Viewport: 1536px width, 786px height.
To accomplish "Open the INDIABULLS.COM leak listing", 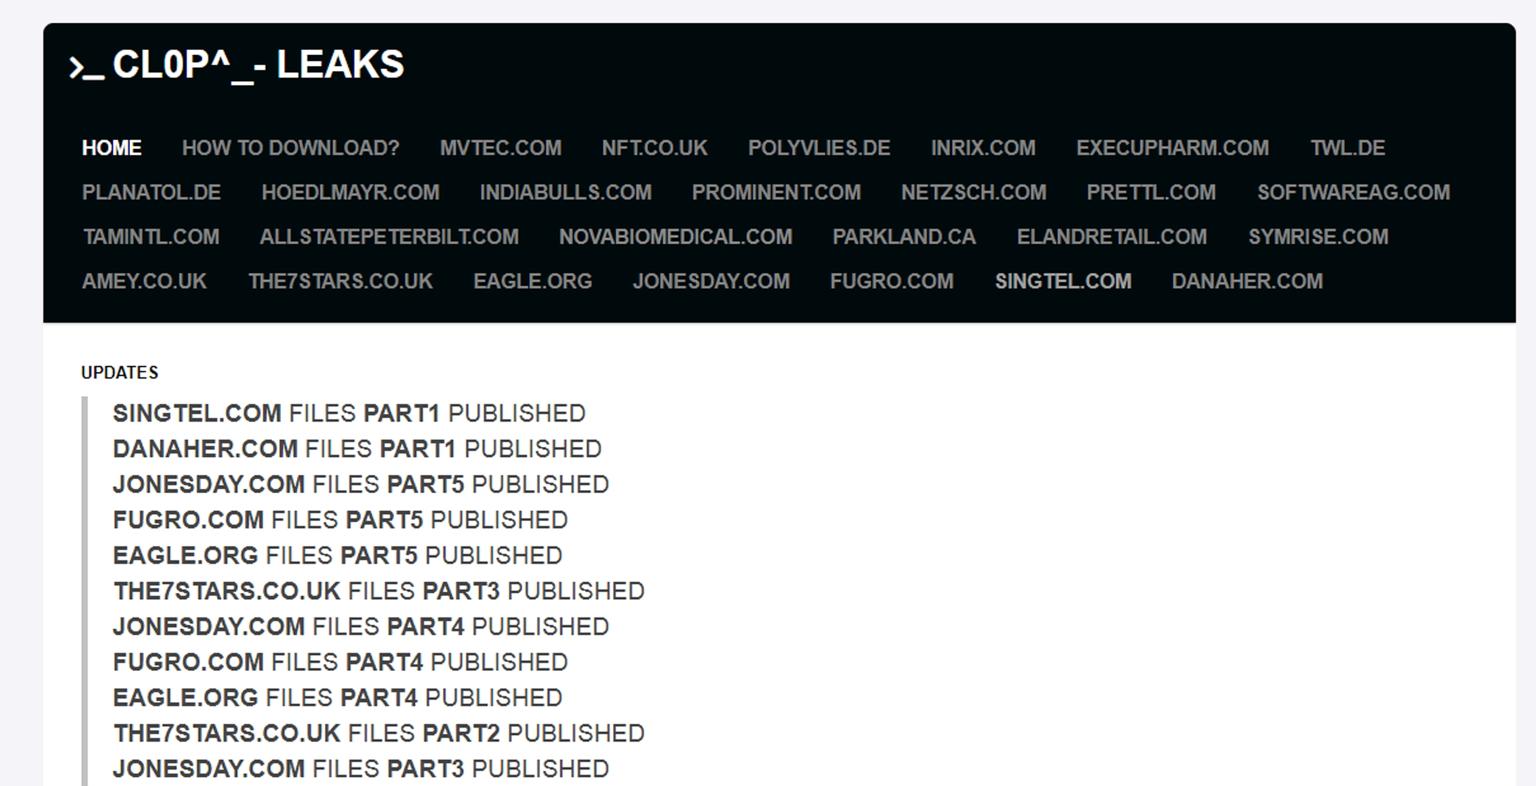I will point(565,192).
